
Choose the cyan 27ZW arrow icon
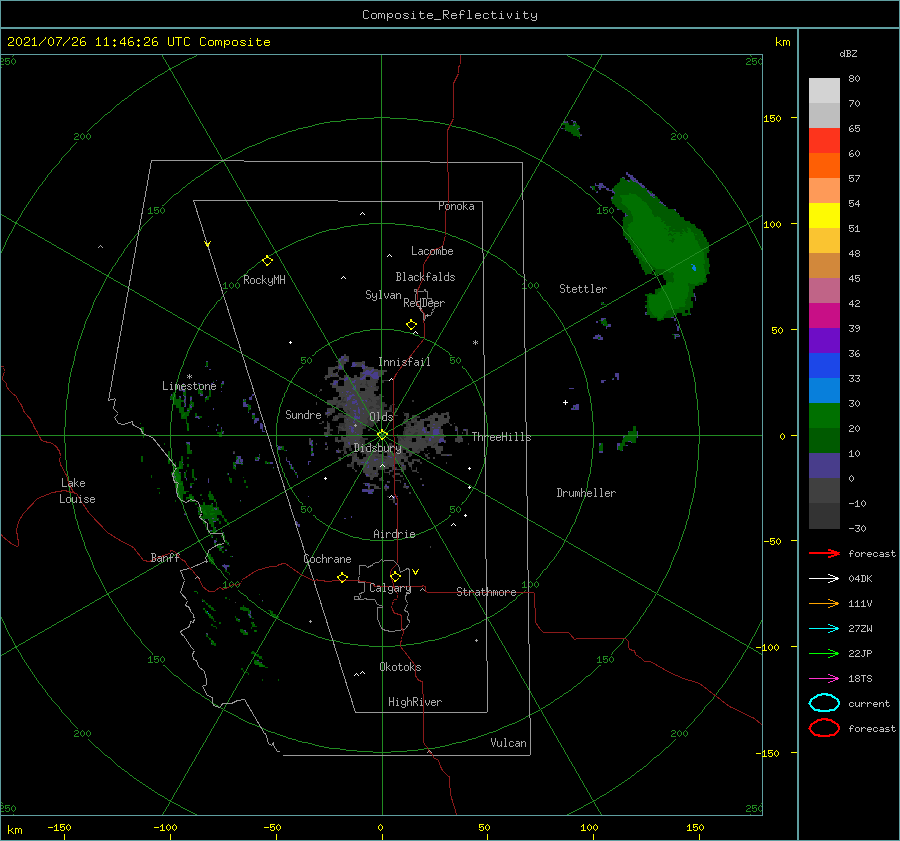pos(824,629)
